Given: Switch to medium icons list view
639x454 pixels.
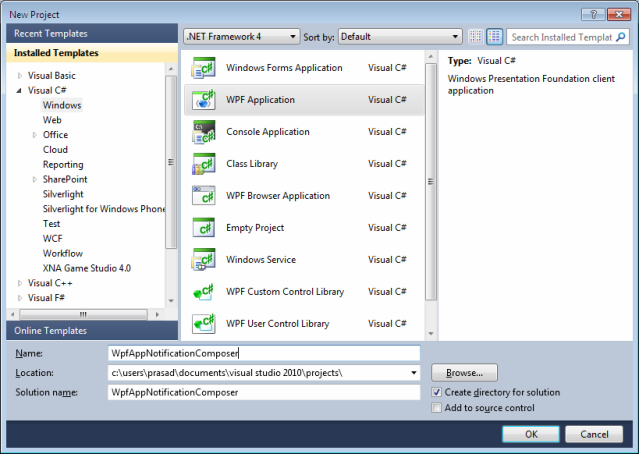Looking at the screenshot, I should coord(494,37).
